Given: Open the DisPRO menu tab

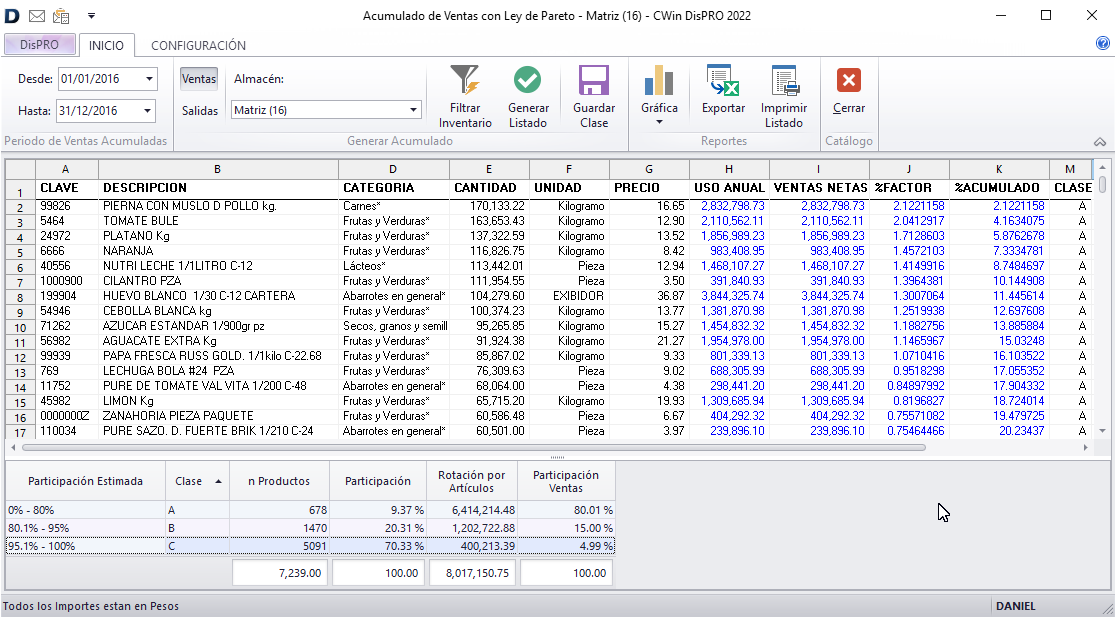Looking at the screenshot, I should point(40,44).
